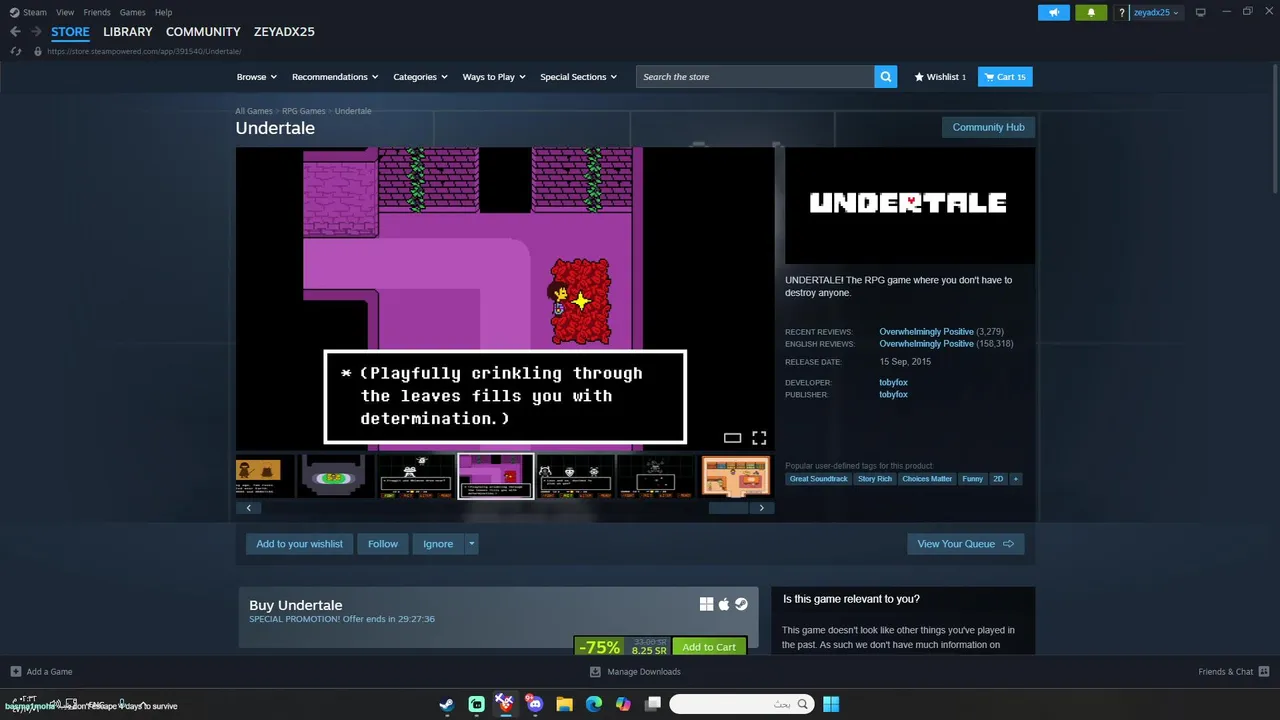
Task: Select the selected pink ruins thumbnail
Action: click(x=495, y=476)
